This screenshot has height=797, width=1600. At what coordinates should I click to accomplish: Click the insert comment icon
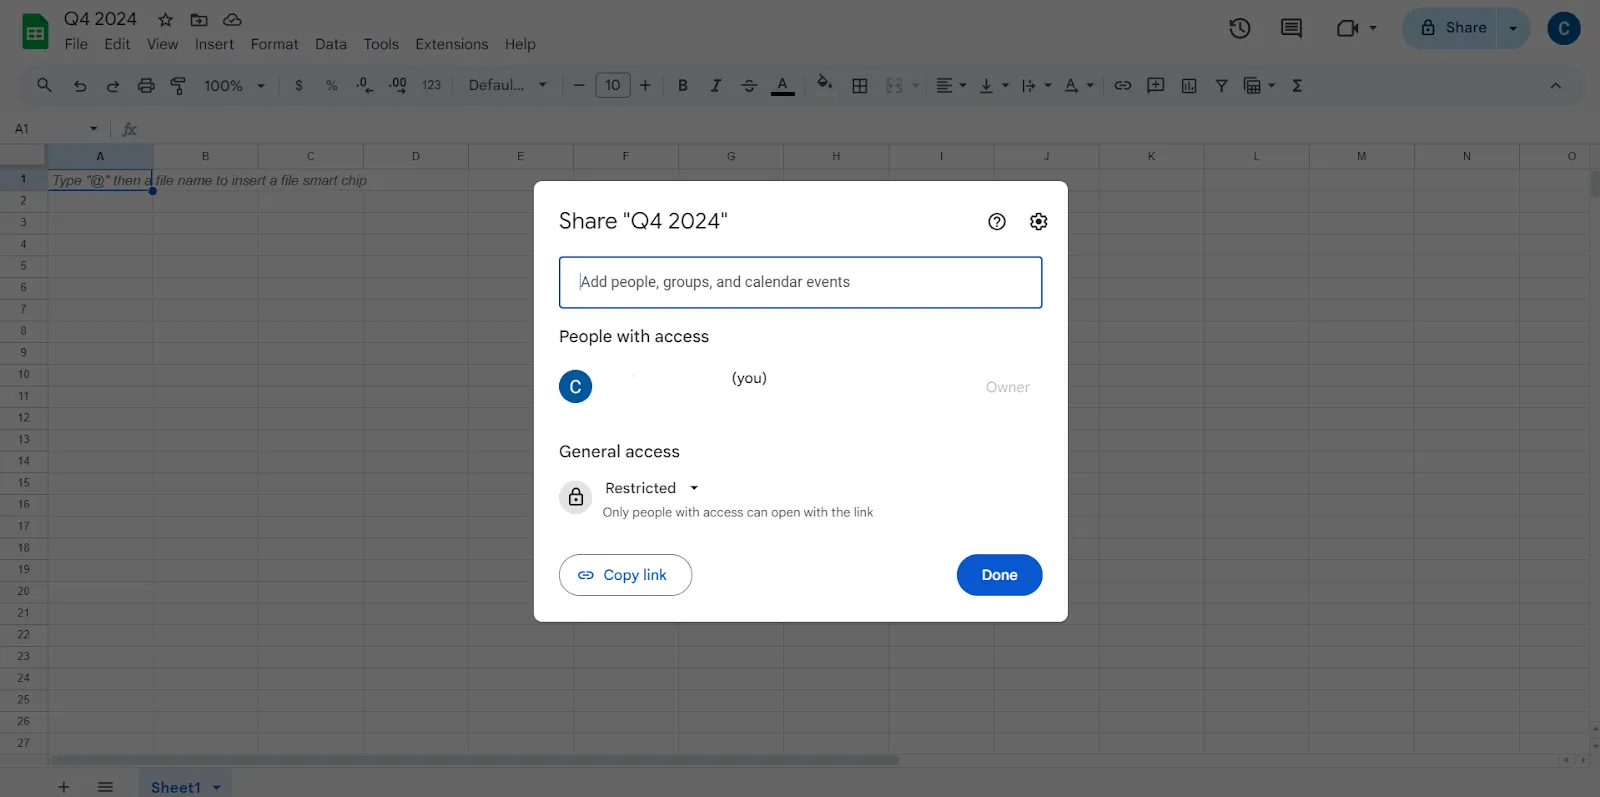pos(1156,86)
